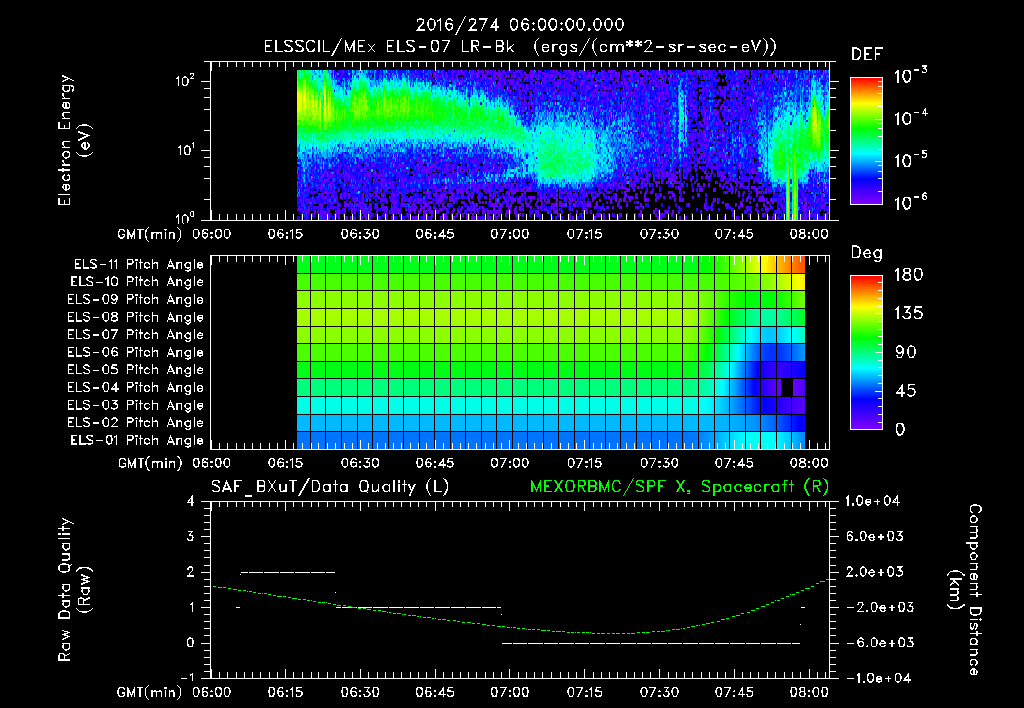Click the plot title timestamp 2016/274 06:00:00.000
This screenshot has width=1024, height=708.
[520, 25]
